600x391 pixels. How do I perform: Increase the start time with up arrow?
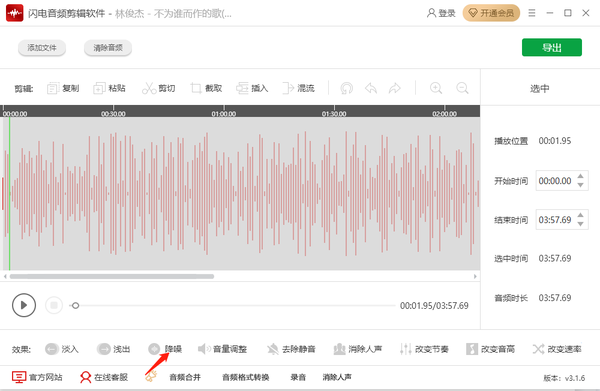click(580, 176)
